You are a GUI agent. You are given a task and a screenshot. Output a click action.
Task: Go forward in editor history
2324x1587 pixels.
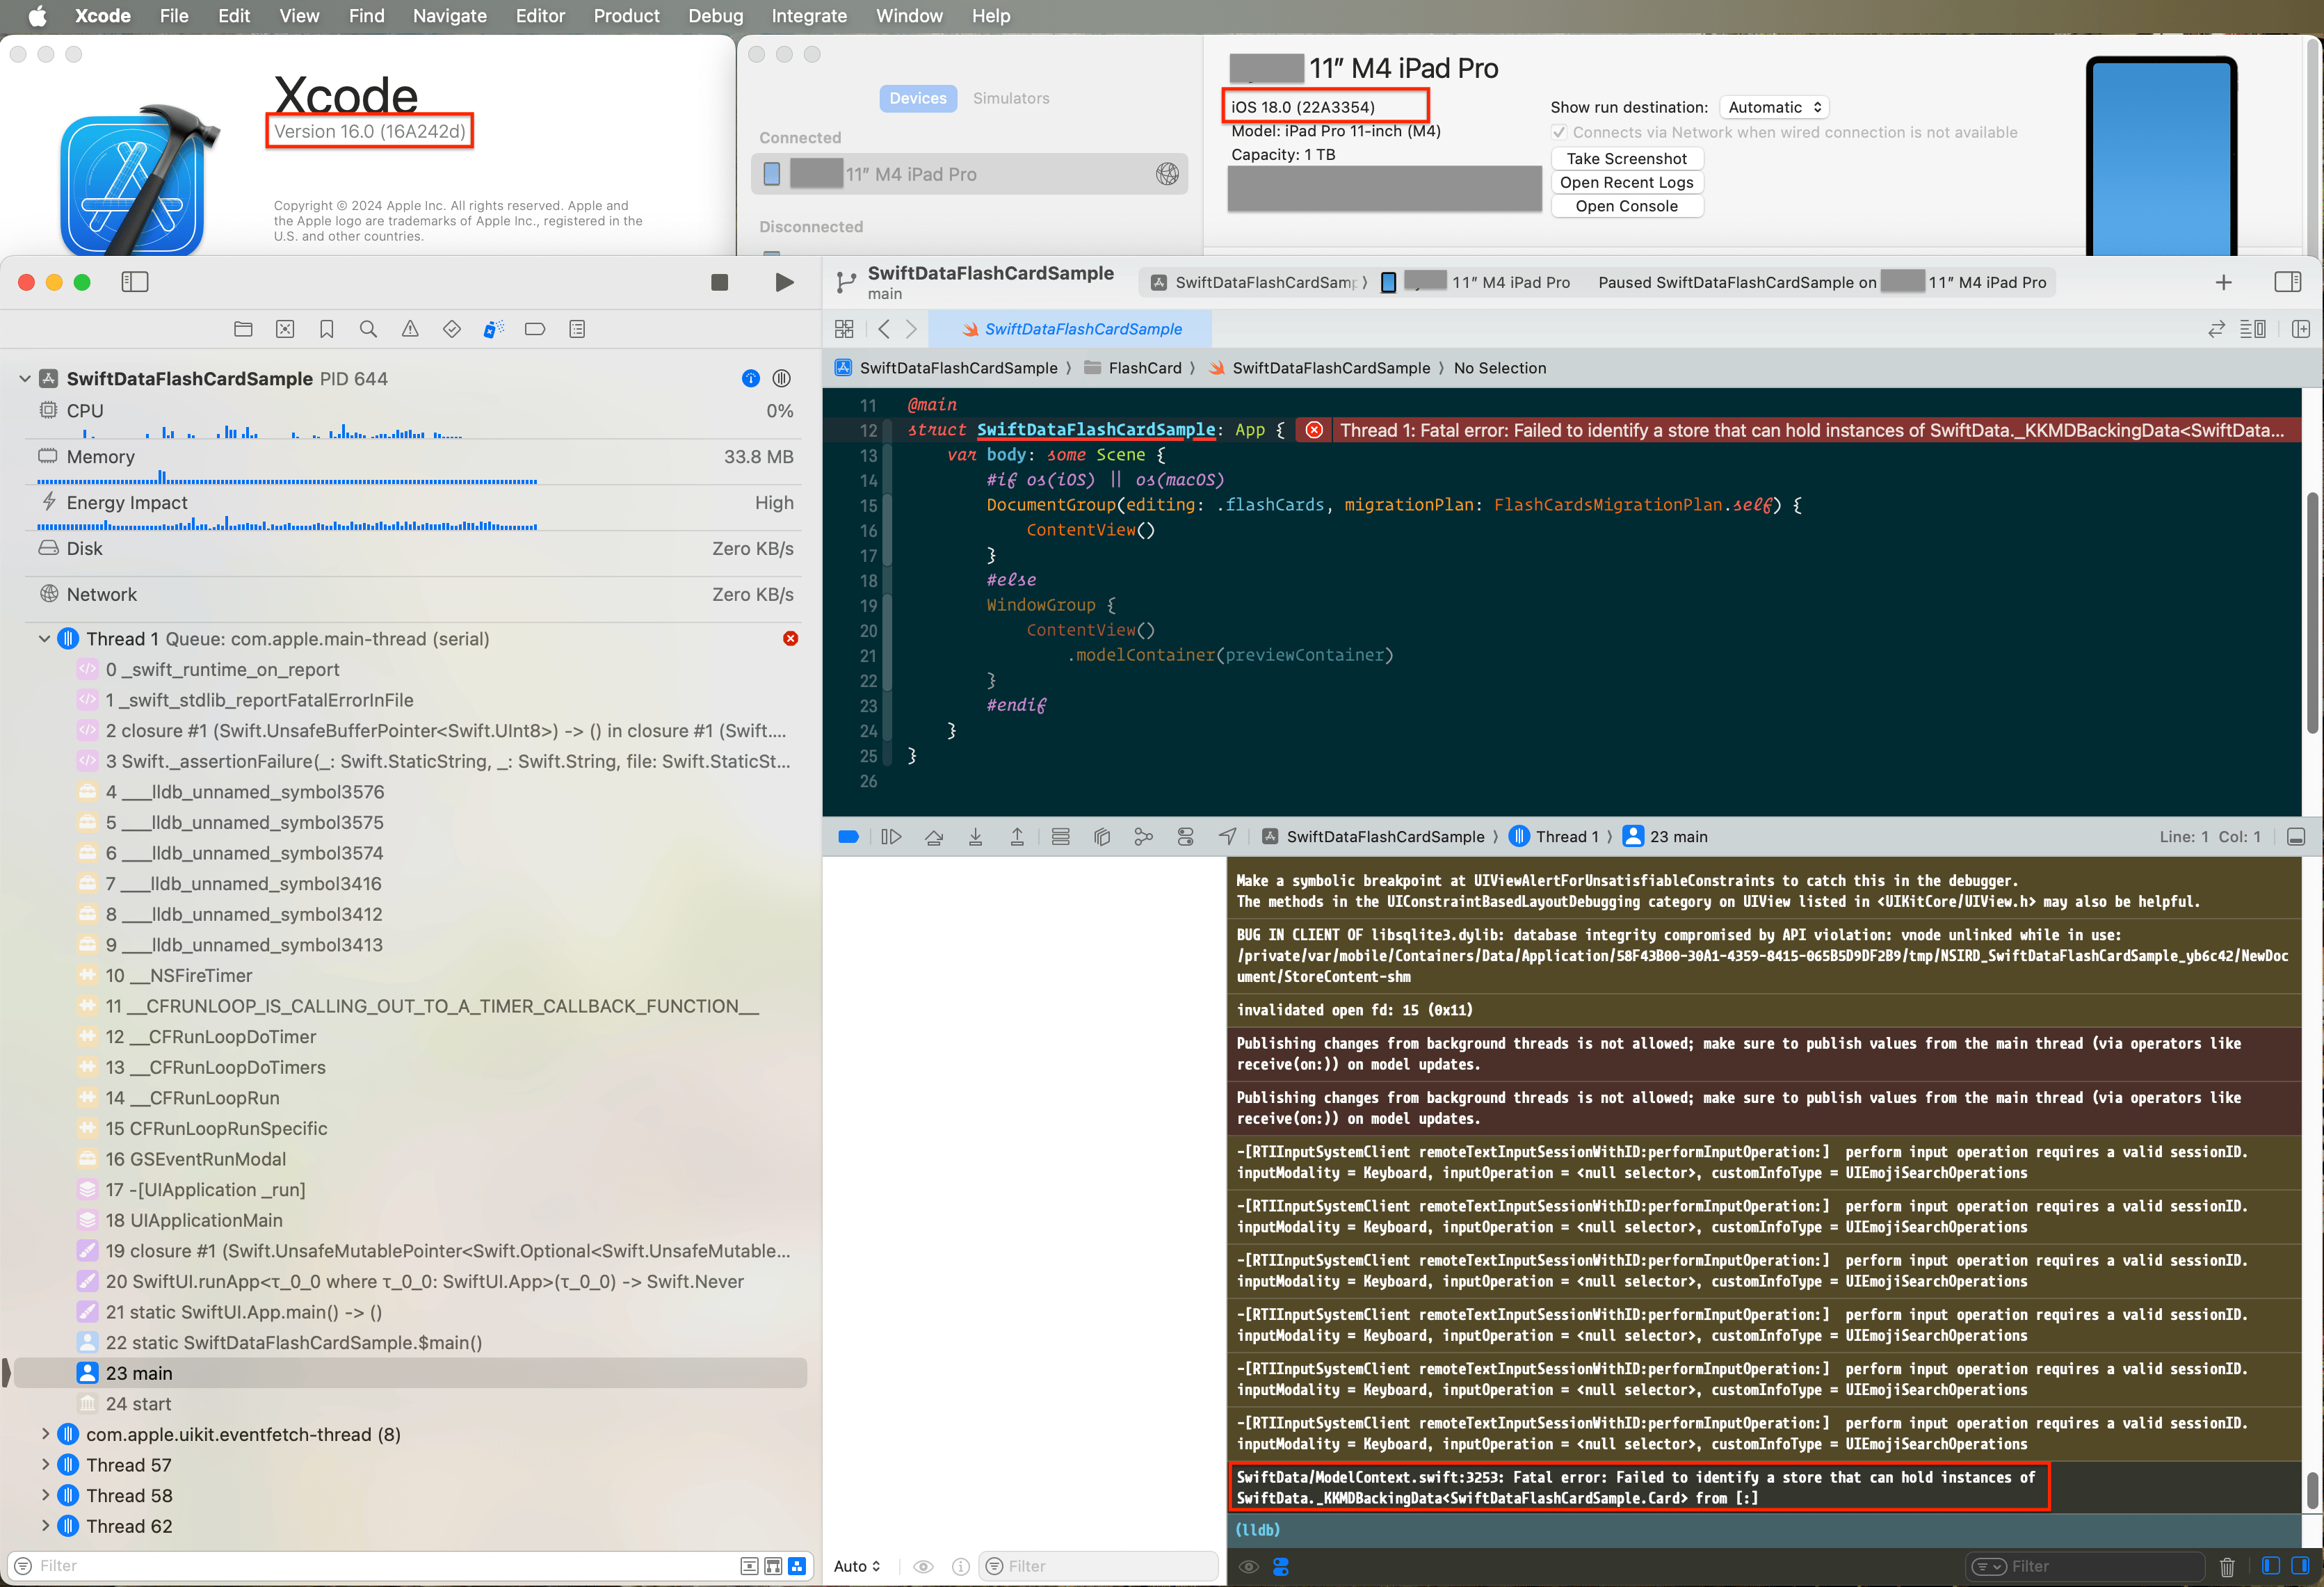pos(911,329)
